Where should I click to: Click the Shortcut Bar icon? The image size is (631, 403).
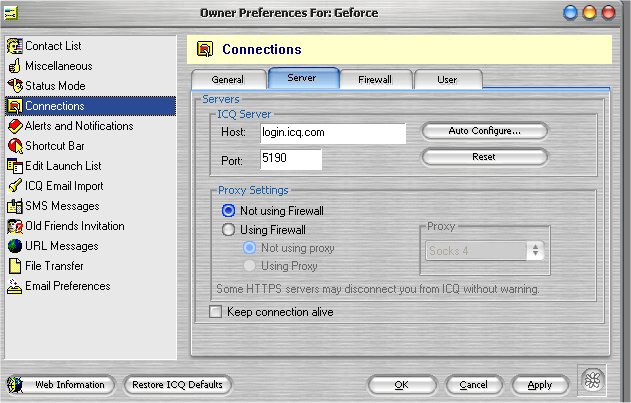coord(15,146)
